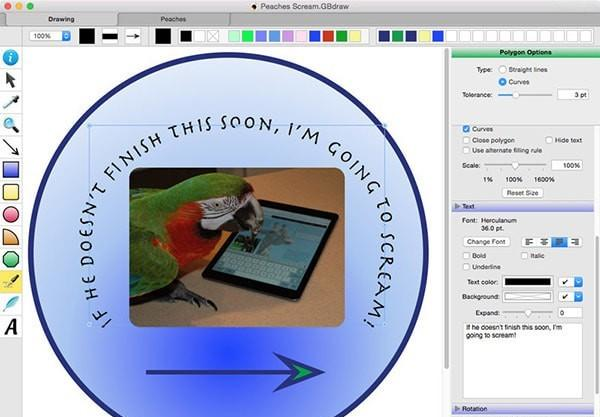Select the Line drawing tool
Image resolution: width=600 pixels, height=417 pixels.
point(12,147)
